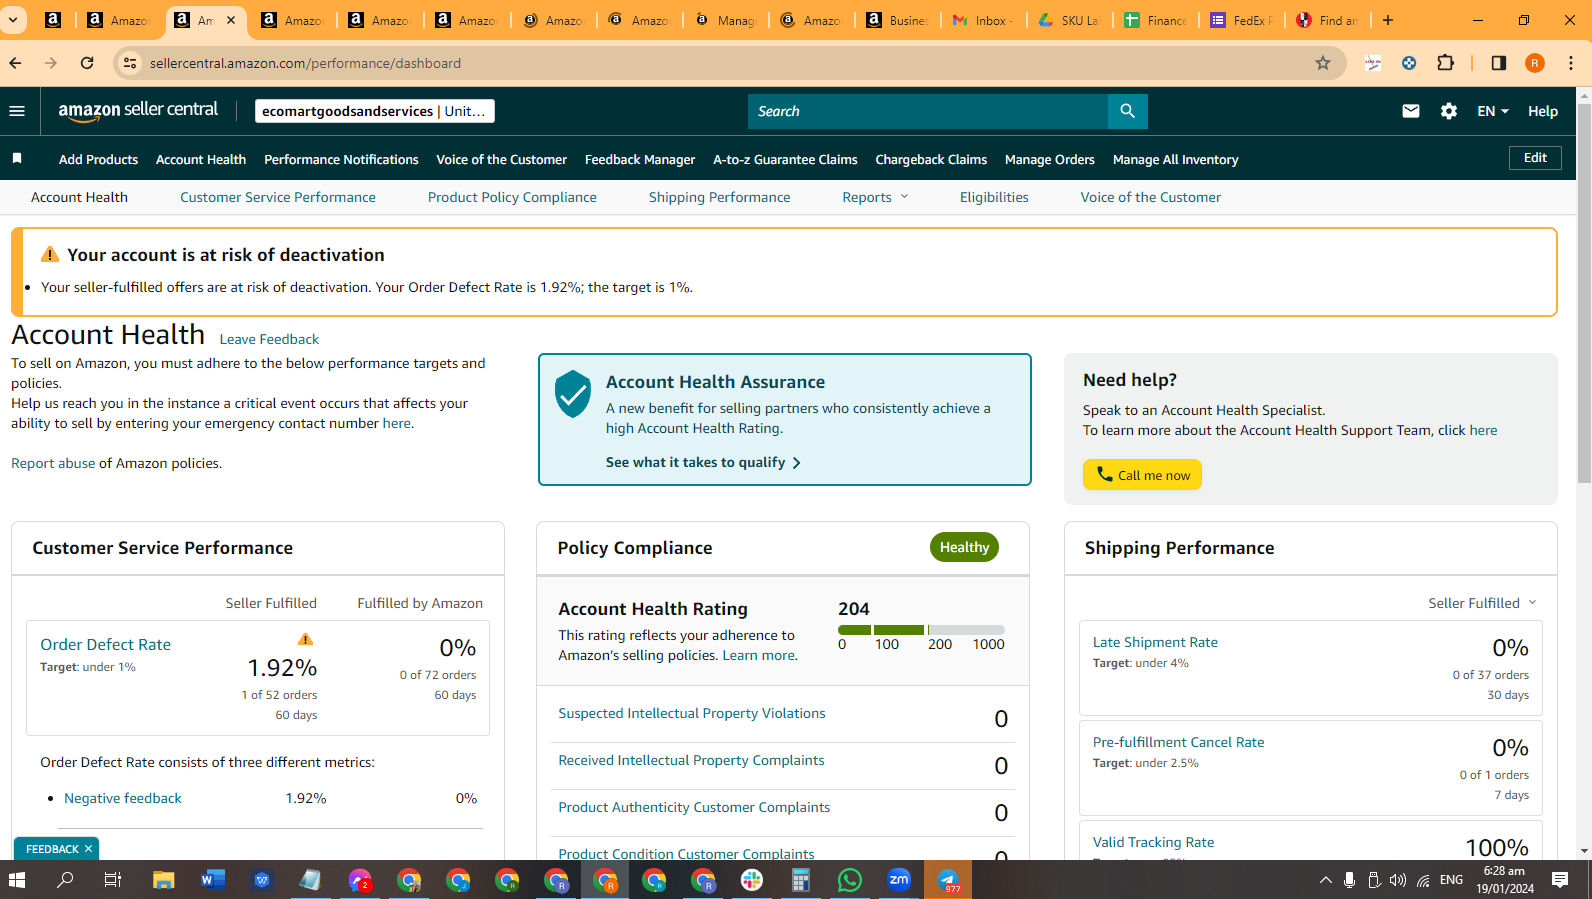Open Seller Fulfilled dropdown in Shipping Performance
Viewport: 1592px width, 899px height.
pyautogui.click(x=1482, y=603)
